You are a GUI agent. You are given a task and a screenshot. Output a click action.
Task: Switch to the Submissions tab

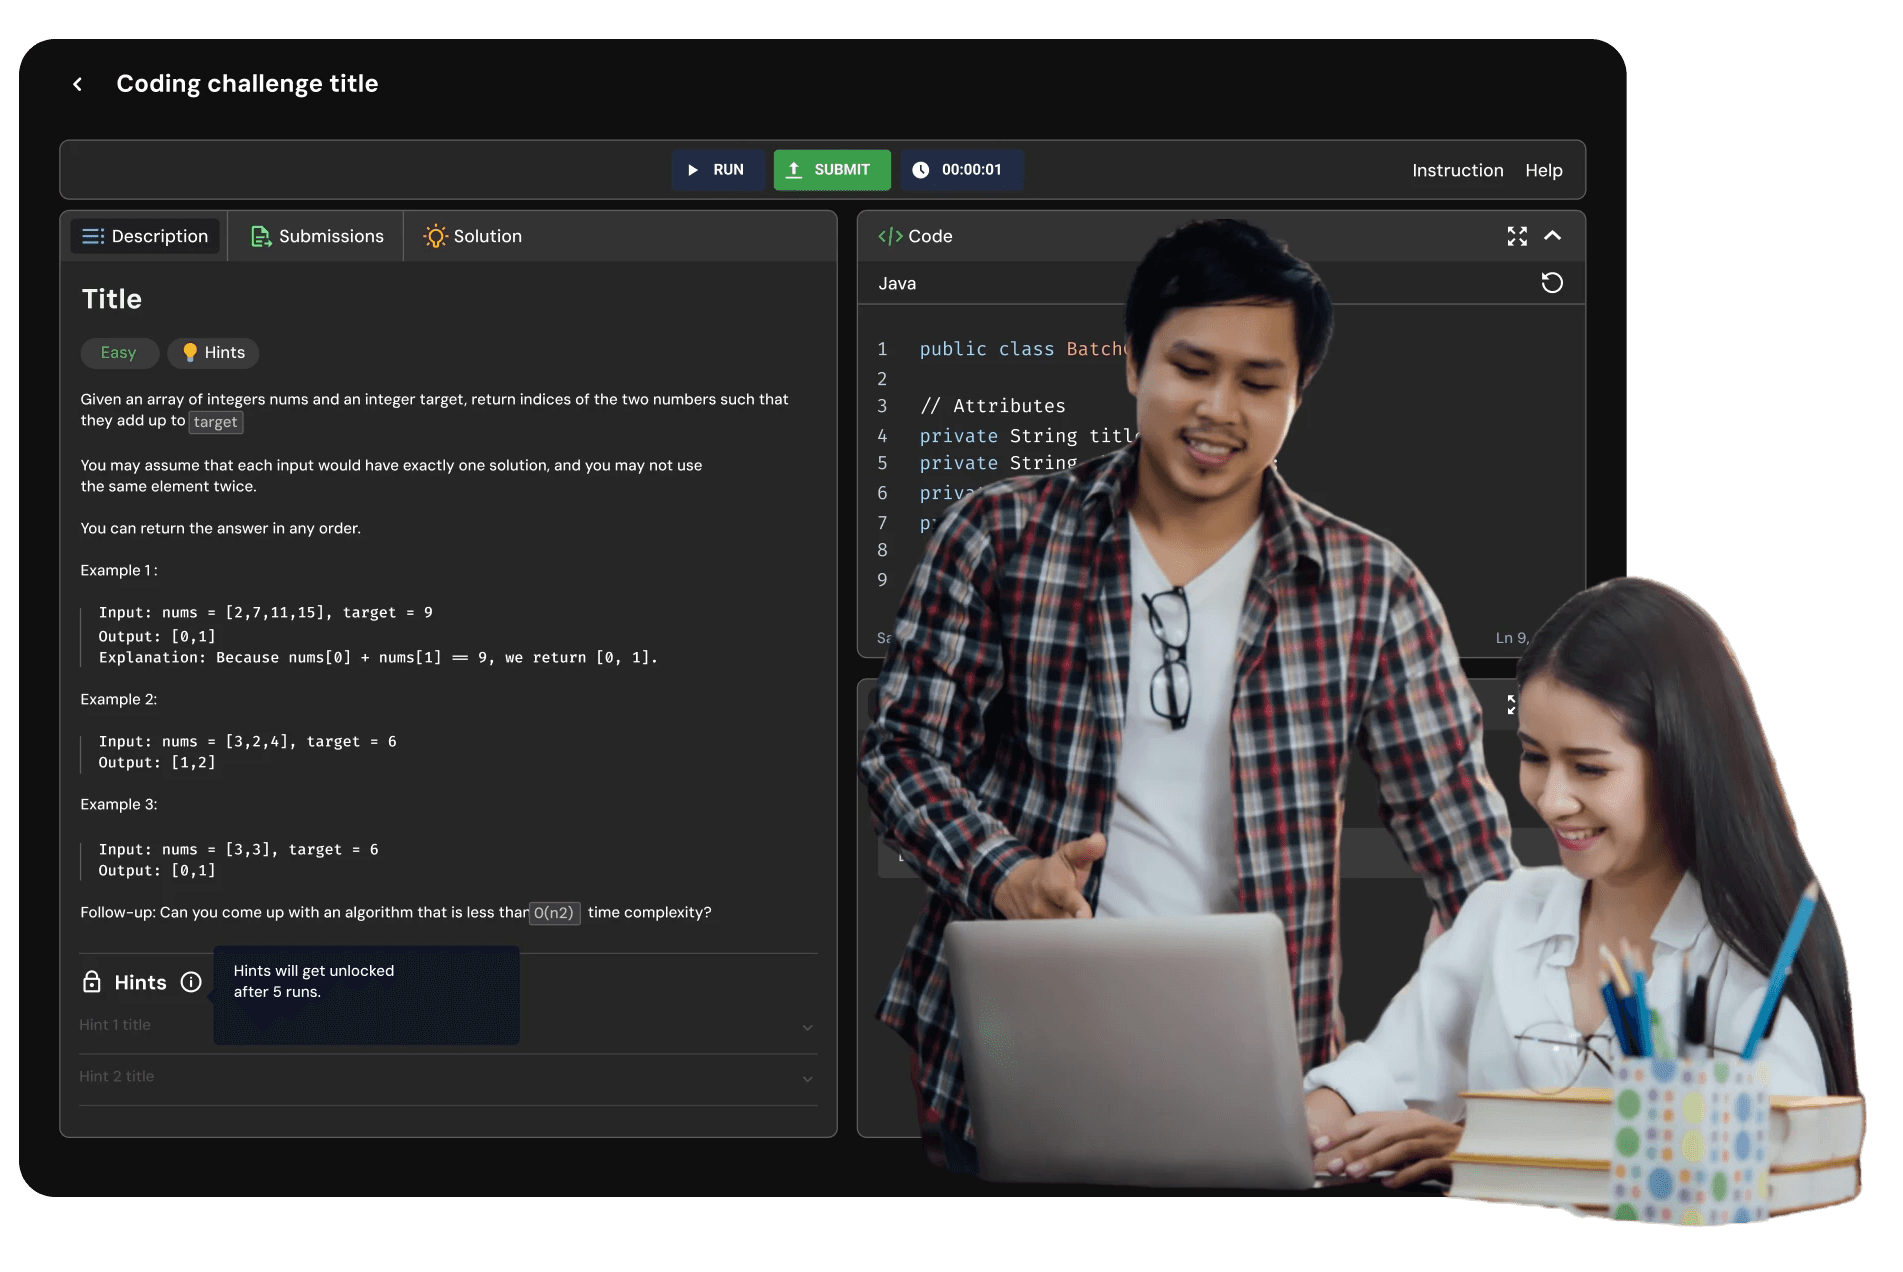[317, 236]
